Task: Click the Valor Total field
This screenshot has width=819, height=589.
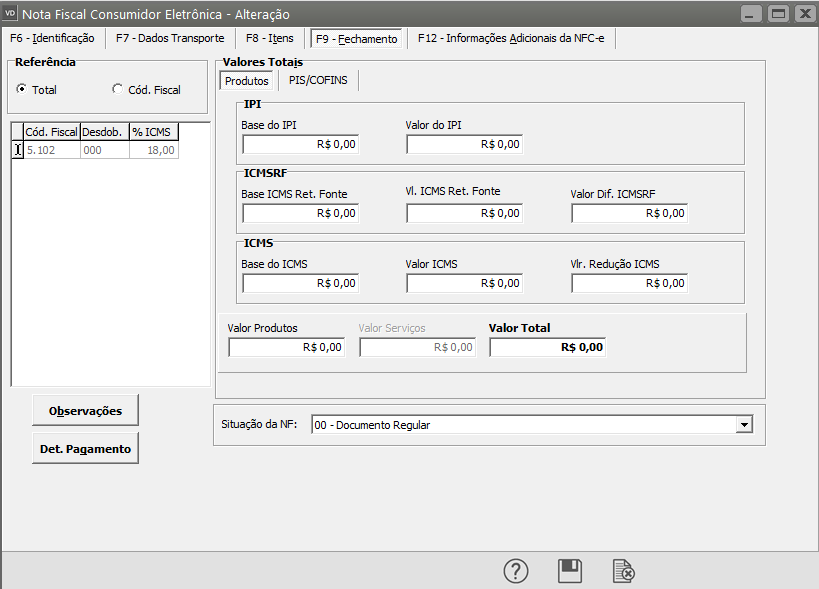Action: coord(547,347)
